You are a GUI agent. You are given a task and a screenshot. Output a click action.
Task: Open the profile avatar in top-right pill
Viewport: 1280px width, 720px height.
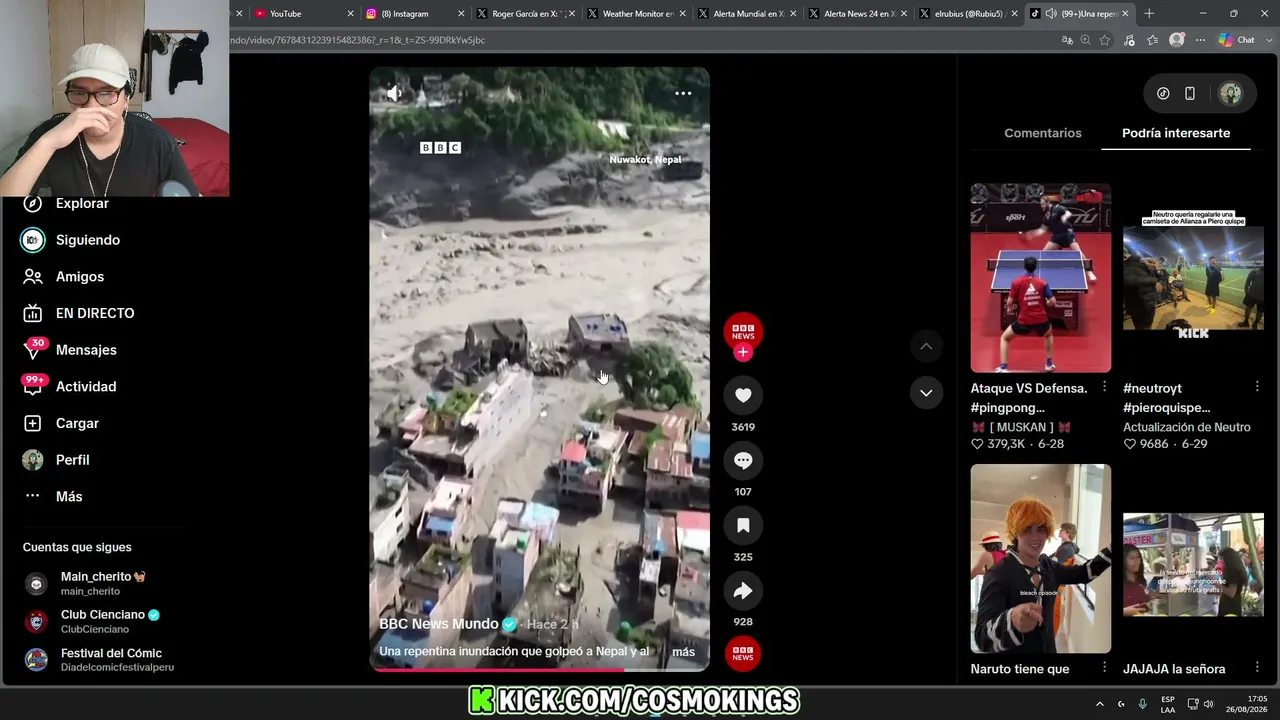pos(1231,94)
